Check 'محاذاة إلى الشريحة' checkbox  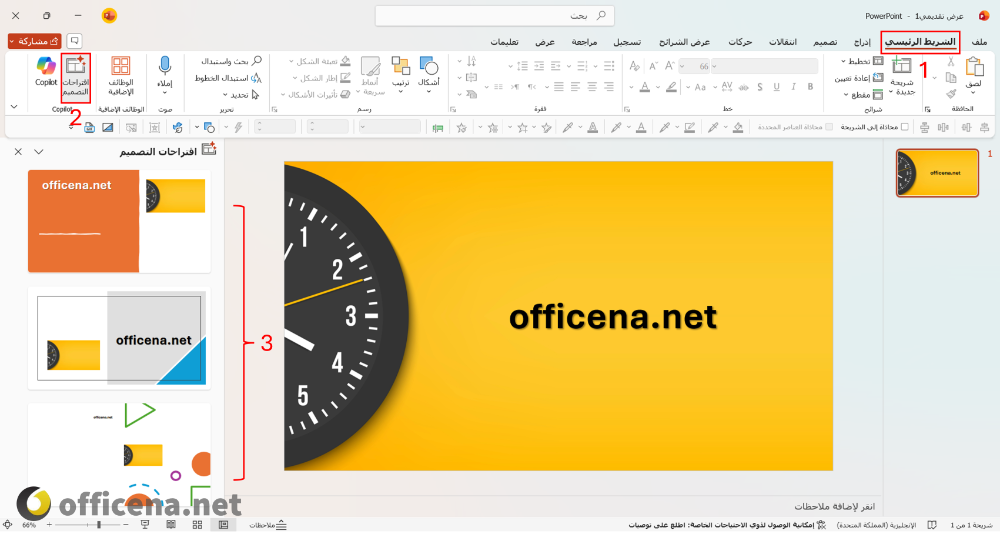pyautogui.click(x=904, y=127)
